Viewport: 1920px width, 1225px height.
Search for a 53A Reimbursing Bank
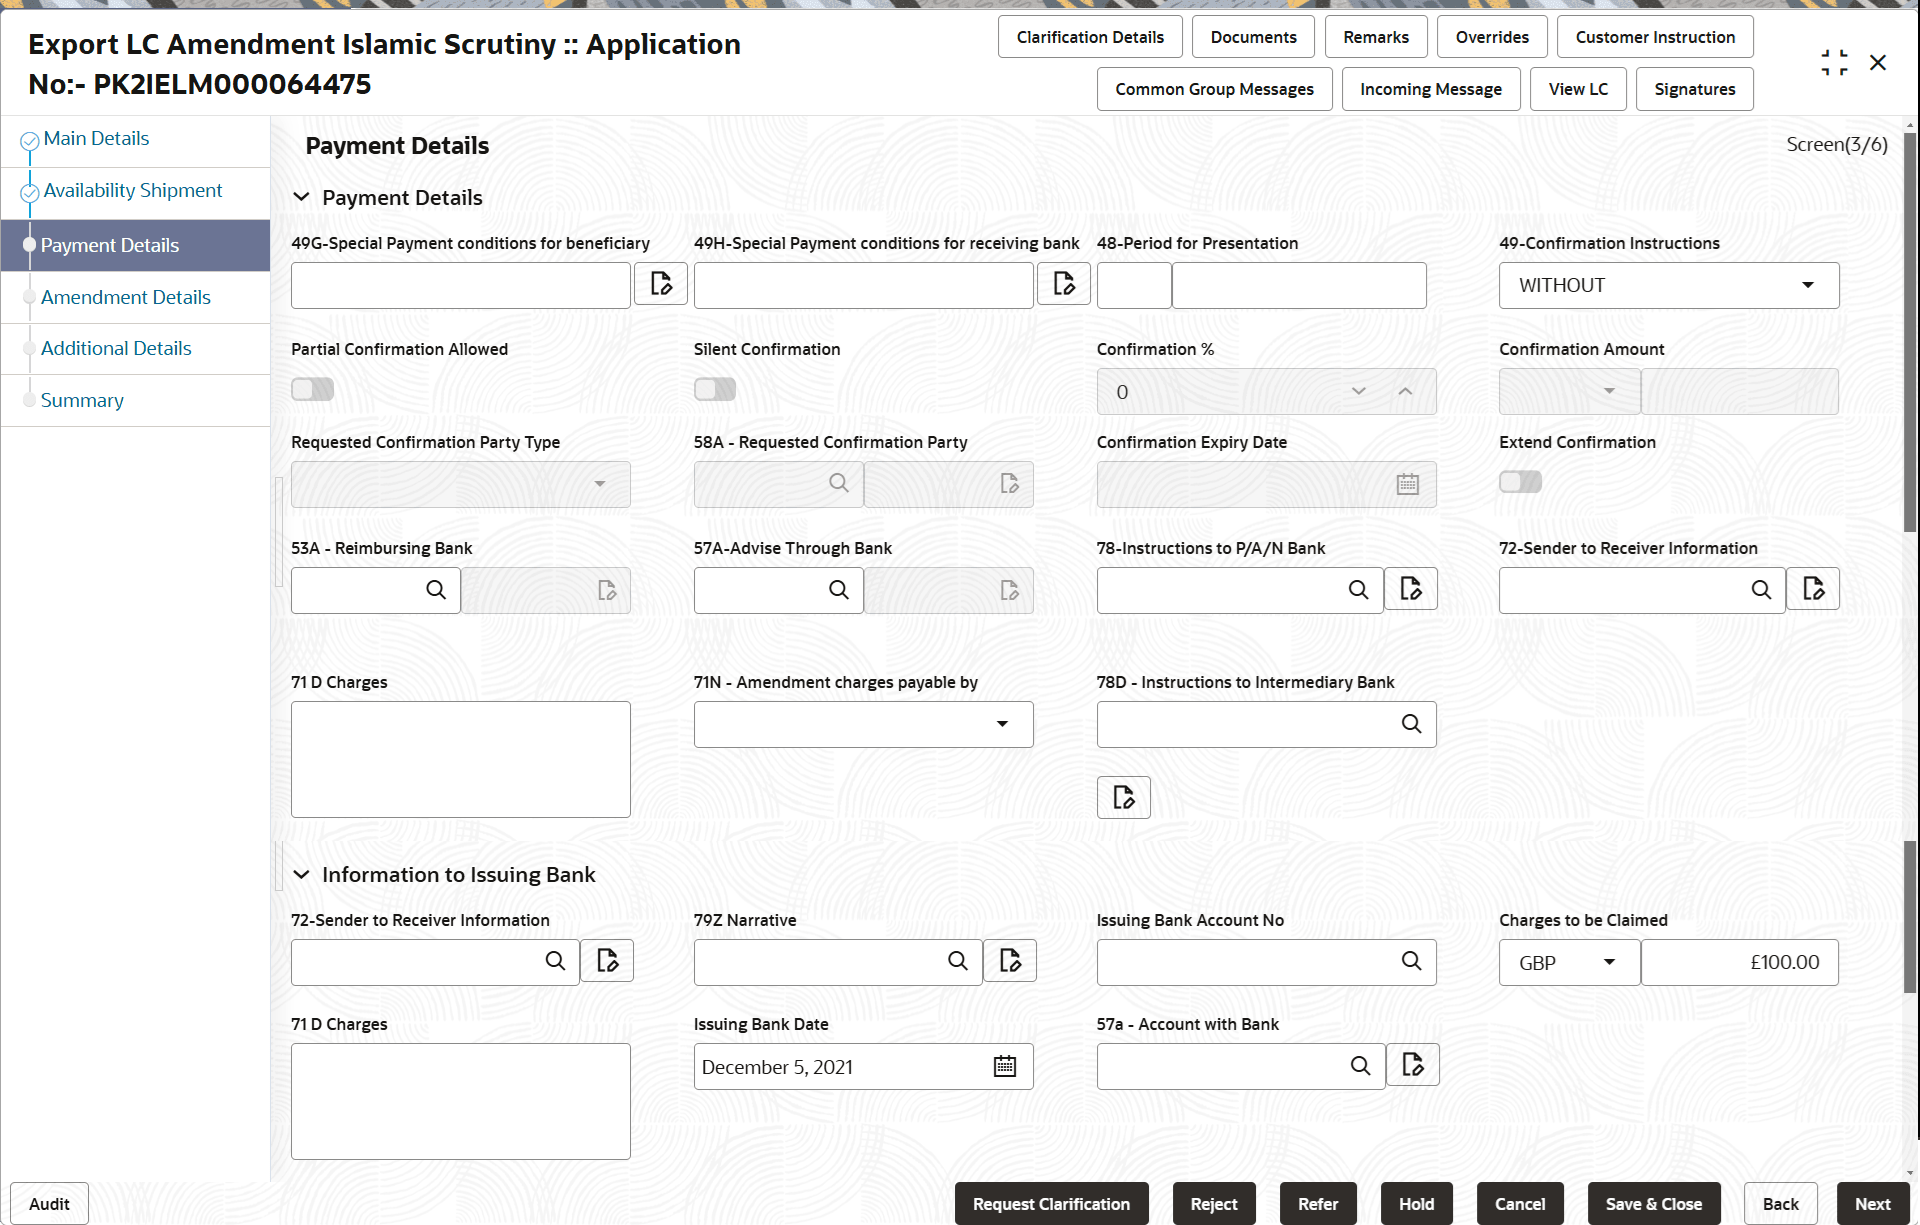(436, 590)
